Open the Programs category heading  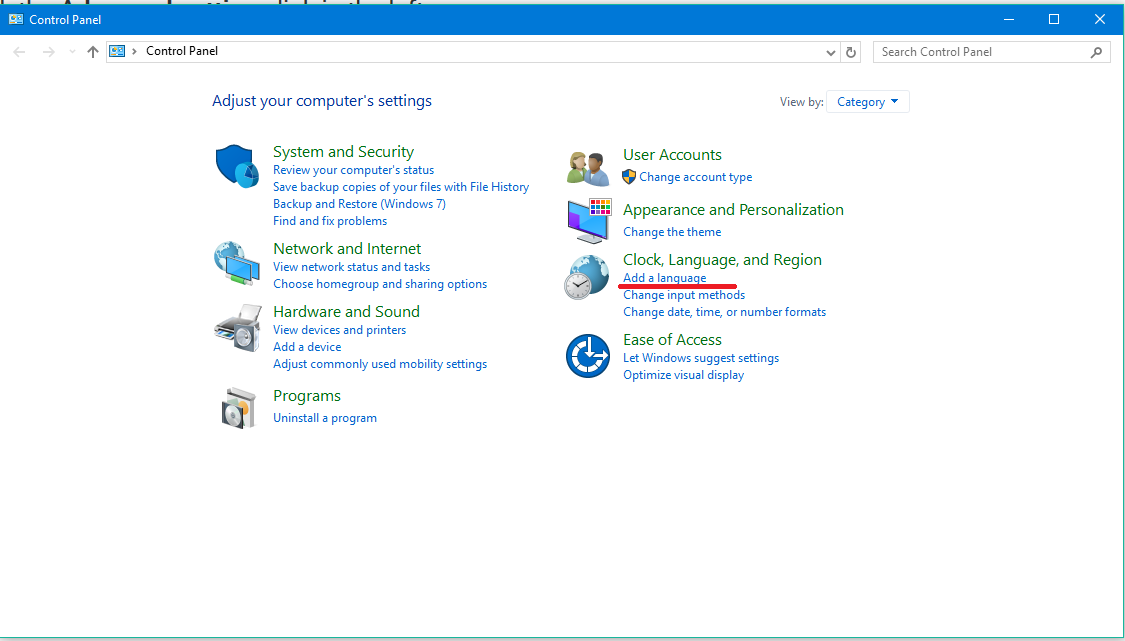[x=306, y=396]
